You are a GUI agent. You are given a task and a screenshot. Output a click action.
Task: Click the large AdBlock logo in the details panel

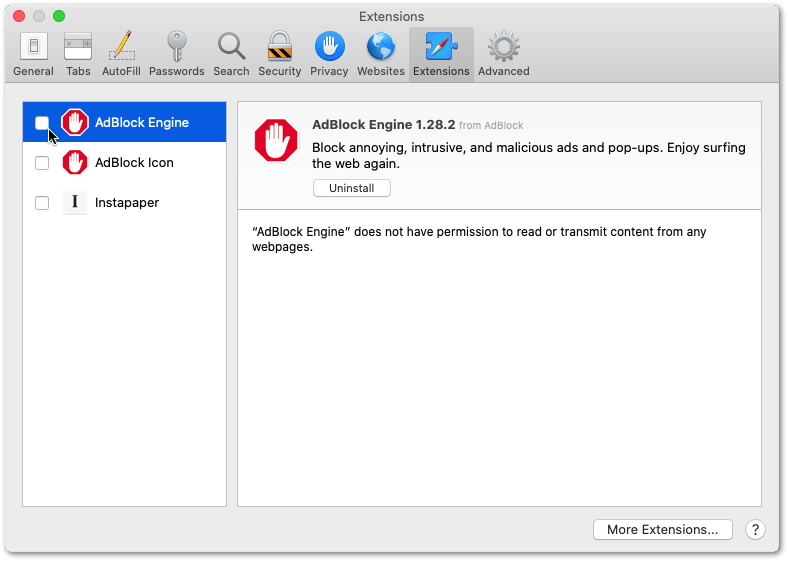point(276,140)
